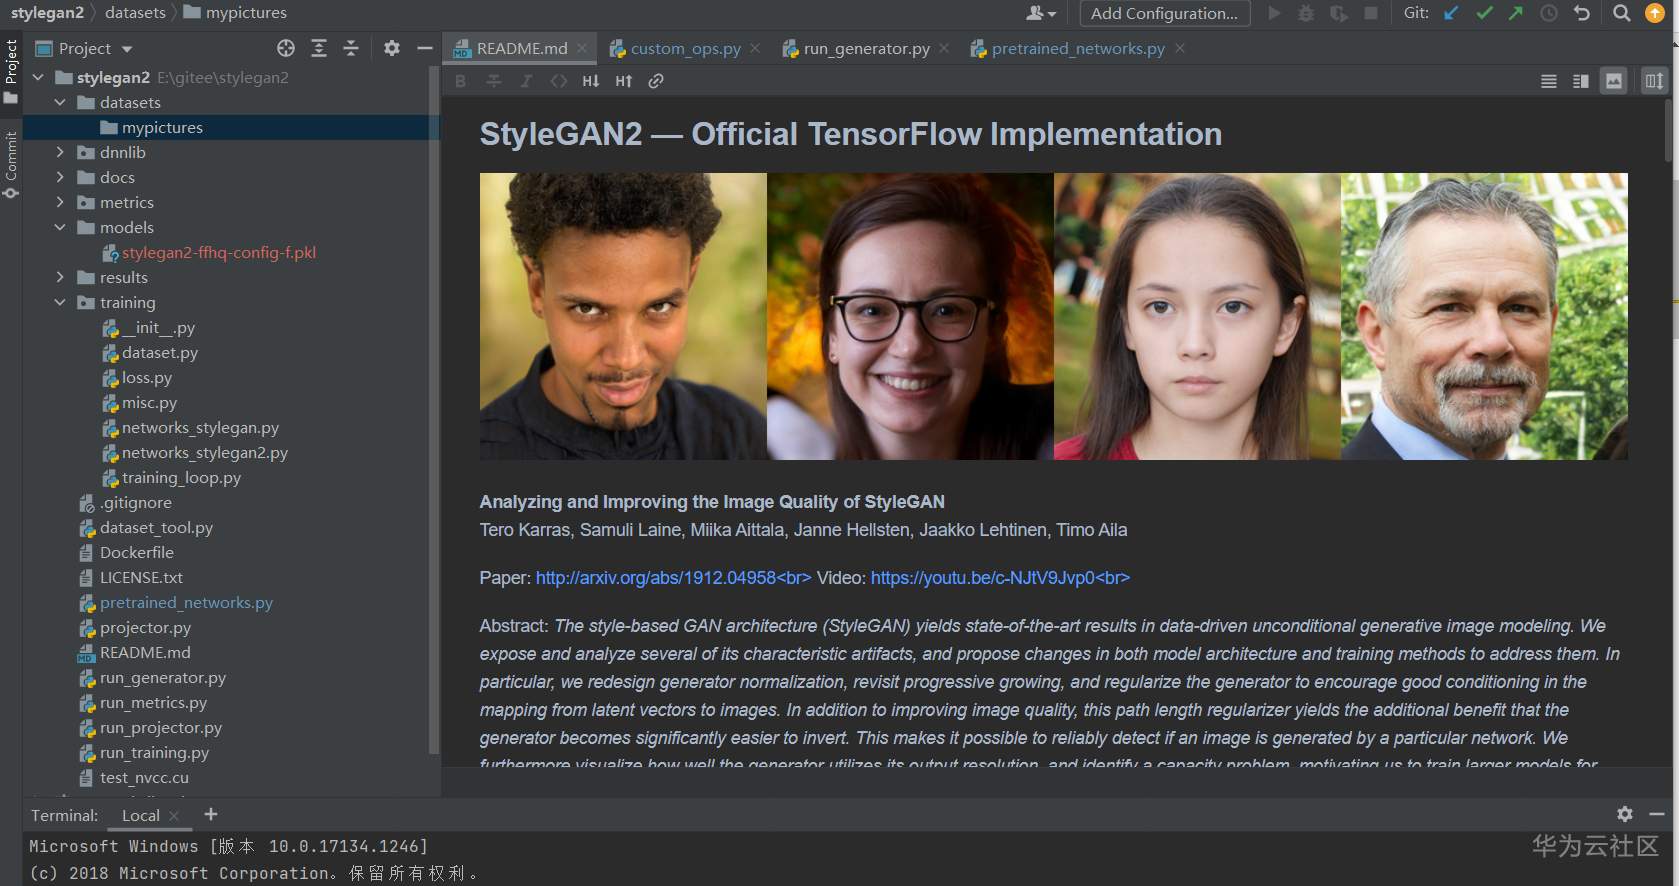Viewport: 1679px width, 886px height.
Task: Switch to preview-only view mode
Action: tap(1614, 81)
